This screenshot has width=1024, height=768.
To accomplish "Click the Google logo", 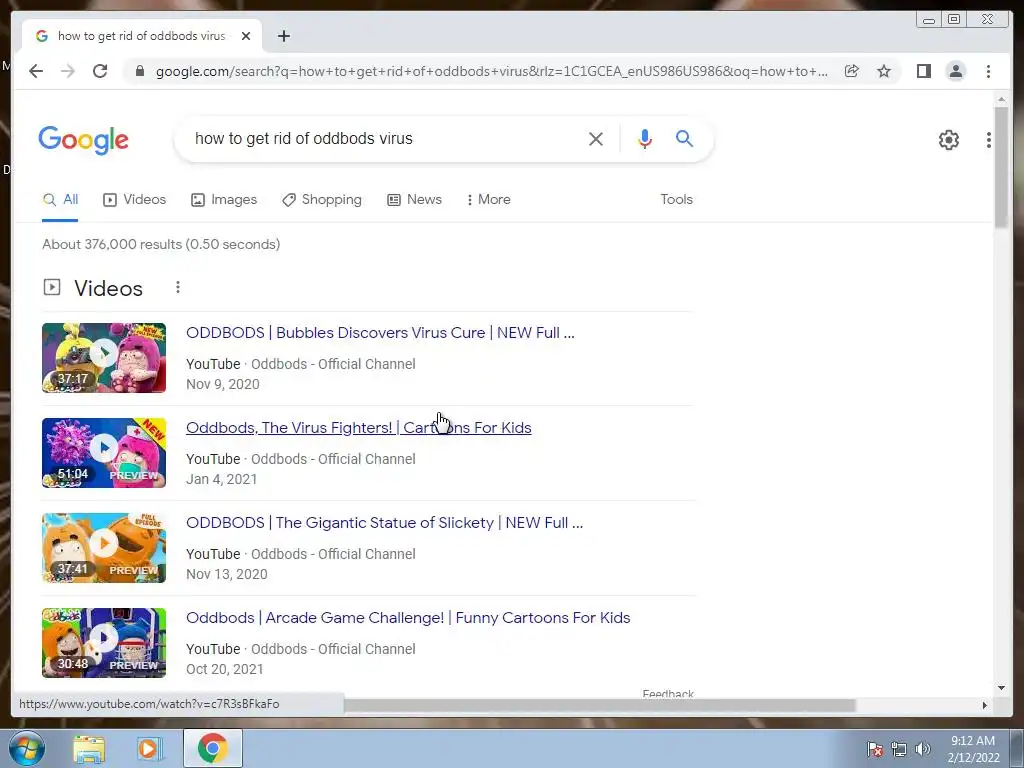I will 84,140.
